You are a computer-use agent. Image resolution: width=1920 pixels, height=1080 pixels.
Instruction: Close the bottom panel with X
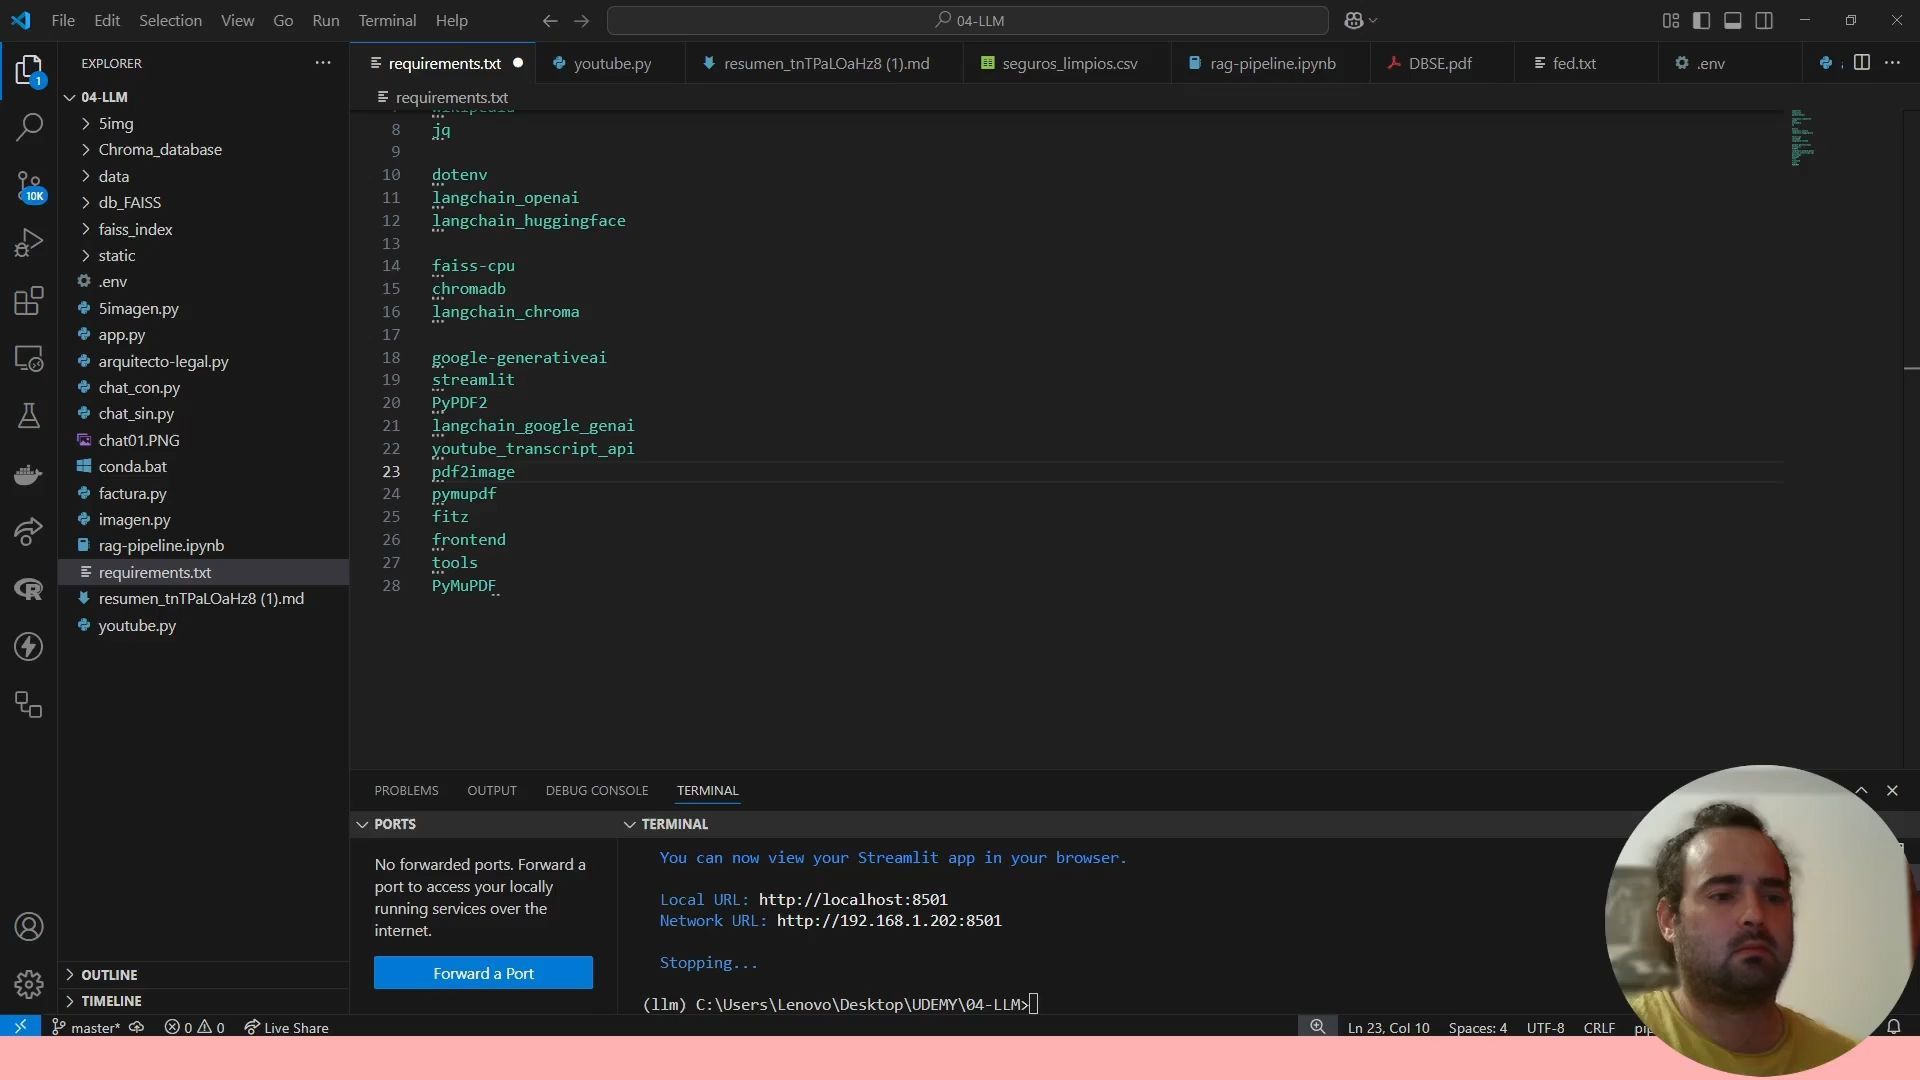point(1892,790)
